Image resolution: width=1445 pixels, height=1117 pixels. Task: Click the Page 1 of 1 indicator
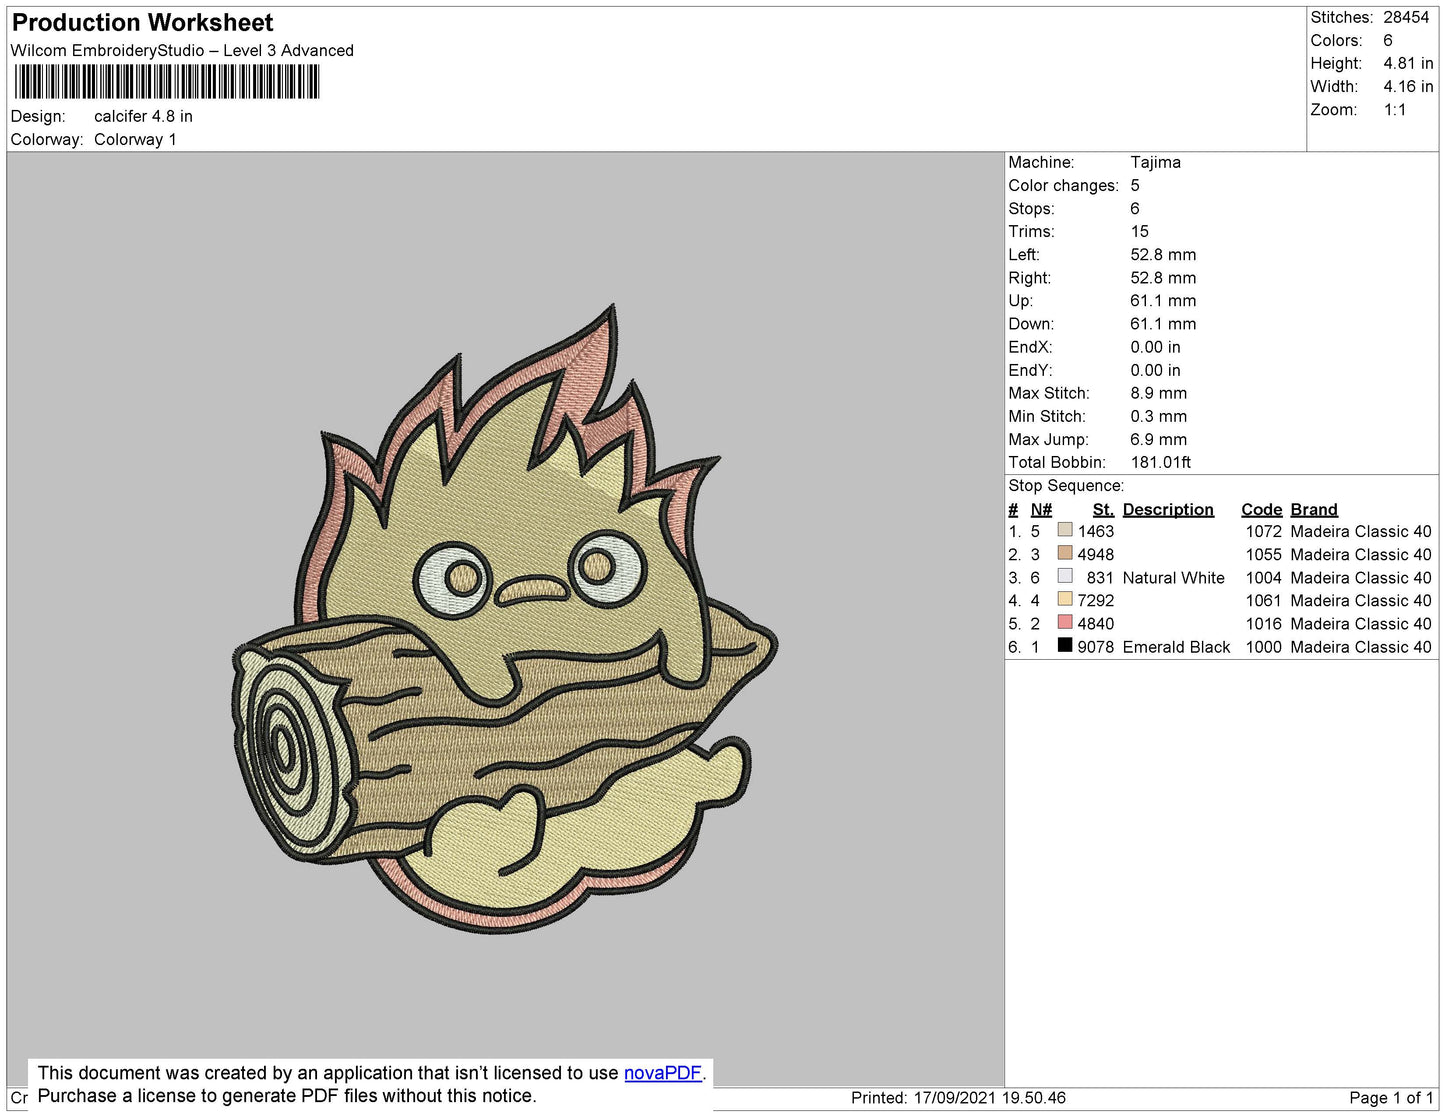[1390, 1098]
